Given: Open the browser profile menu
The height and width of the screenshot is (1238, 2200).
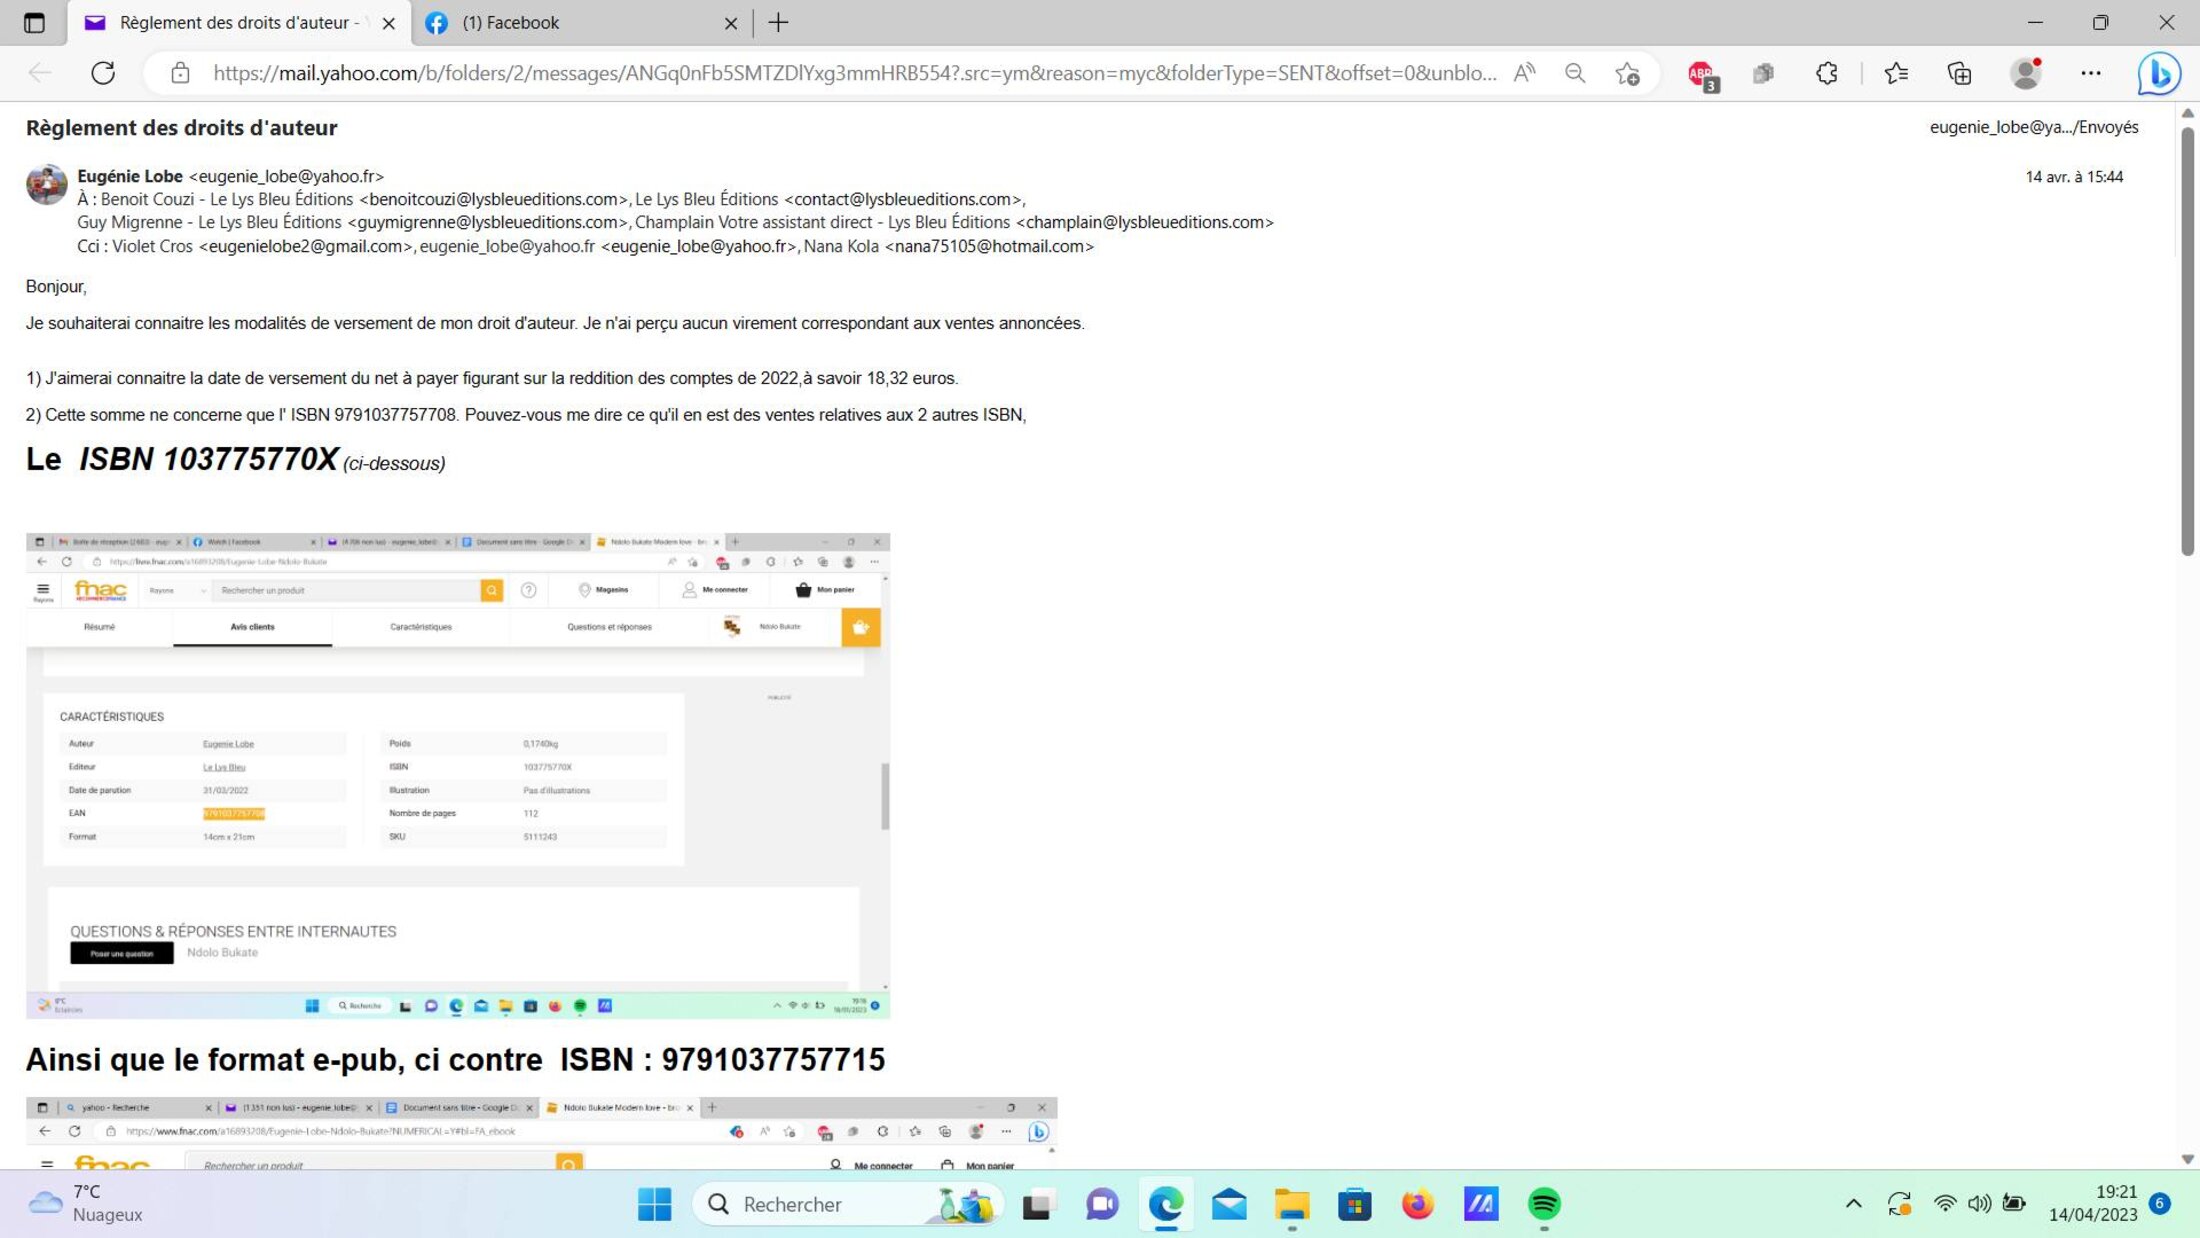Looking at the screenshot, I should [x=2027, y=73].
